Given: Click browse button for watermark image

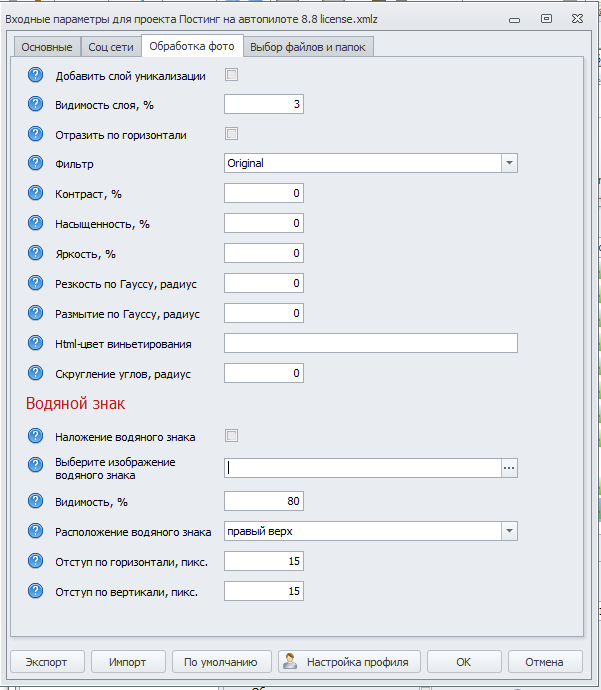Looking at the screenshot, I should coord(509,467).
